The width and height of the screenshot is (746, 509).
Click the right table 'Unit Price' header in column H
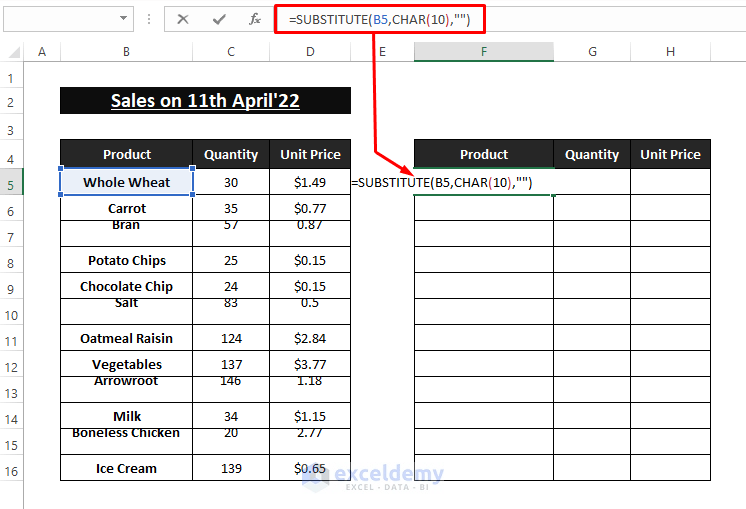[x=670, y=154]
